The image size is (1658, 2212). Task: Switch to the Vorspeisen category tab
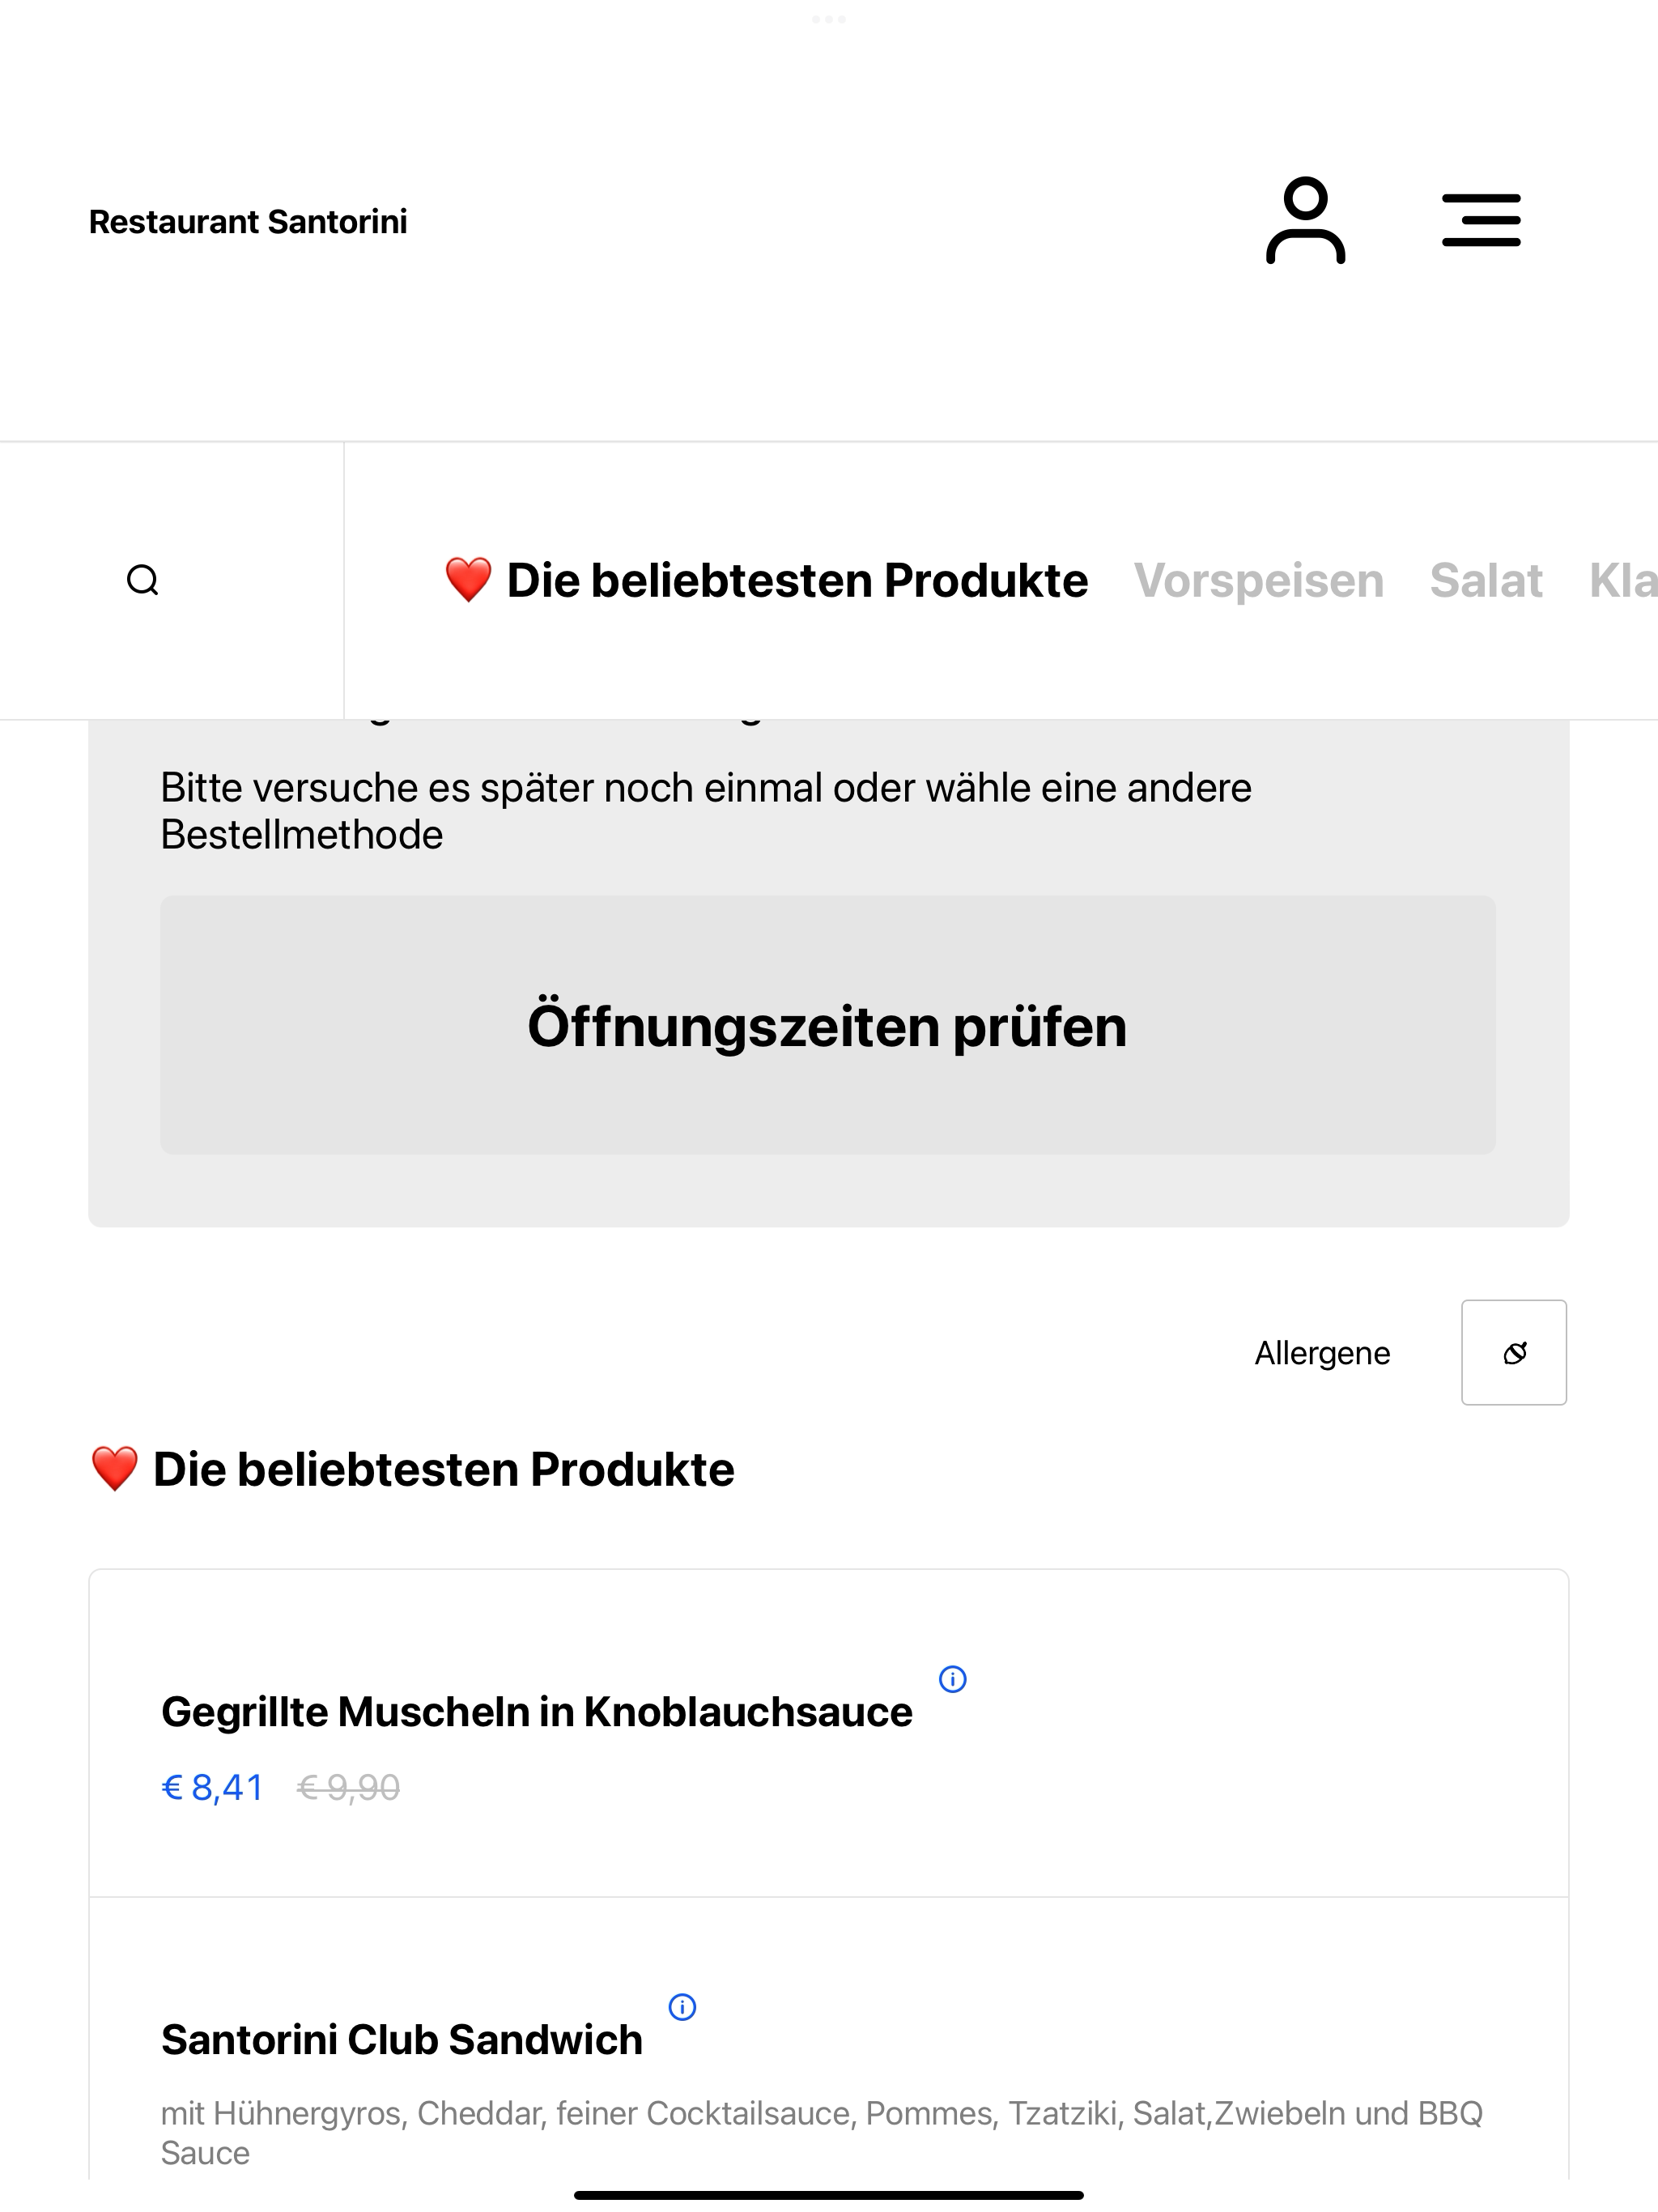[1258, 580]
